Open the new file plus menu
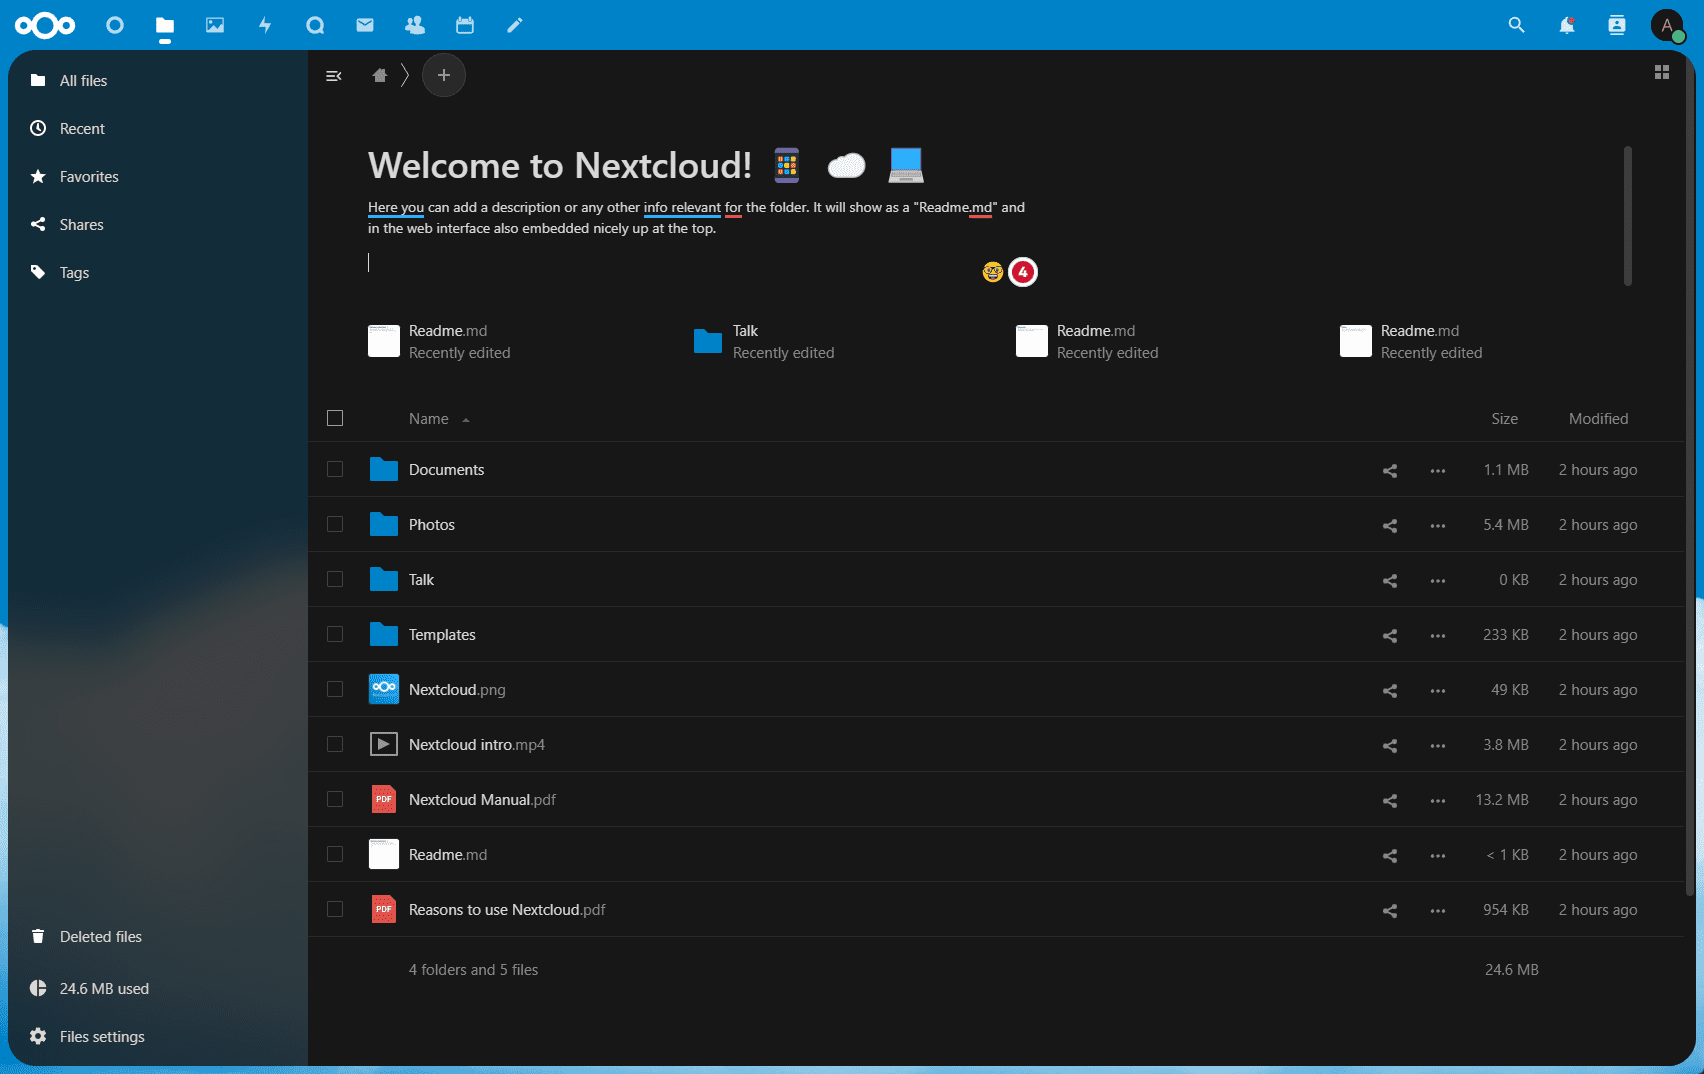 (x=444, y=75)
